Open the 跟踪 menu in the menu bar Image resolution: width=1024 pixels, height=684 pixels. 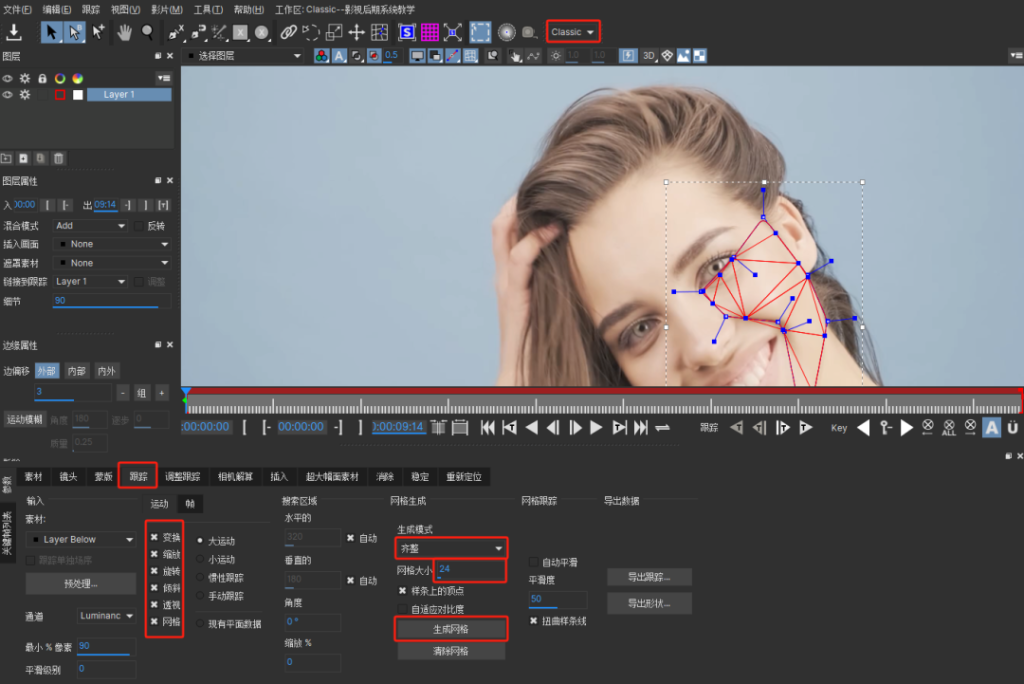[89, 9]
